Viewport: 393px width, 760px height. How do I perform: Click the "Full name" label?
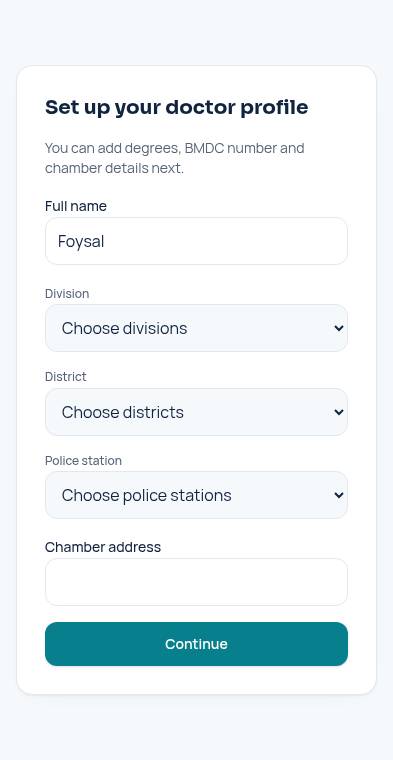(x=76, y=206)
